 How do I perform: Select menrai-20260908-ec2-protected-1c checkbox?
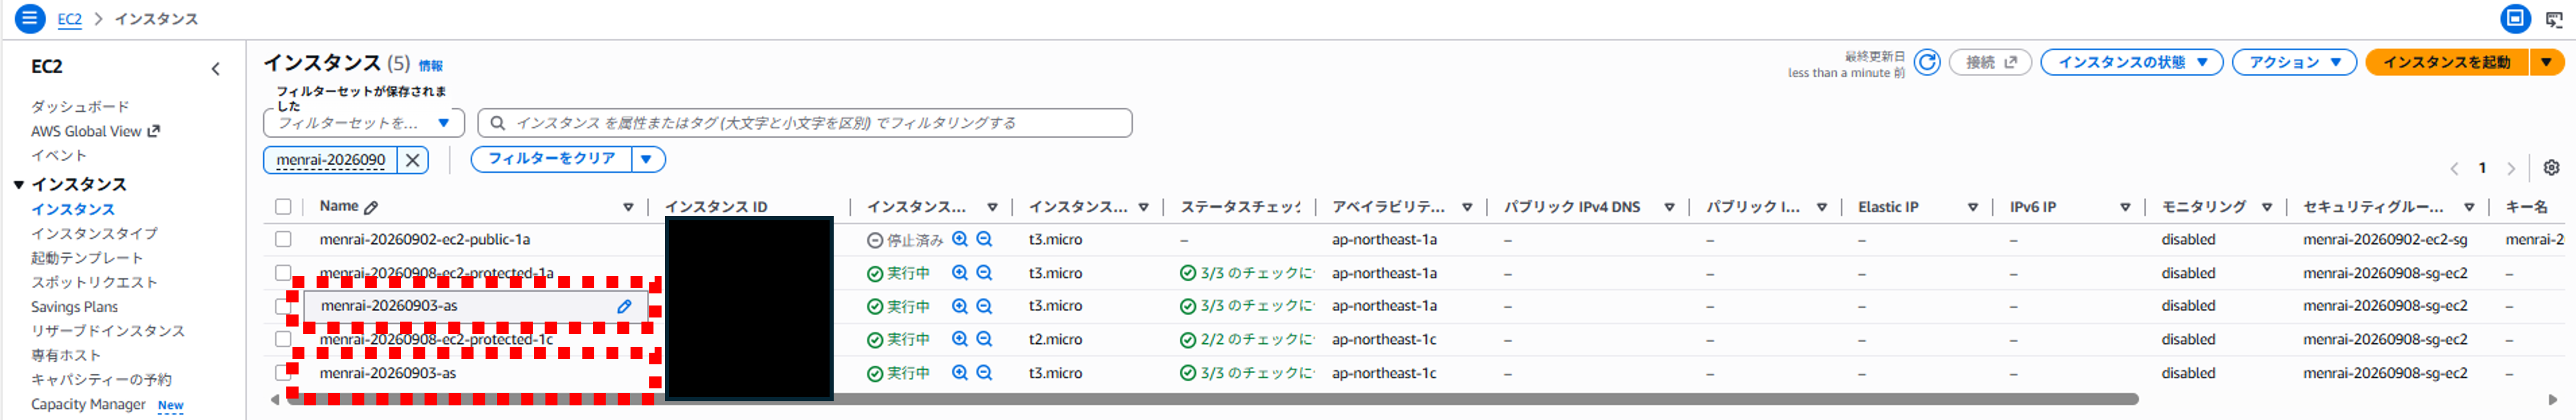pyautogui.click(x=283, y=339)
